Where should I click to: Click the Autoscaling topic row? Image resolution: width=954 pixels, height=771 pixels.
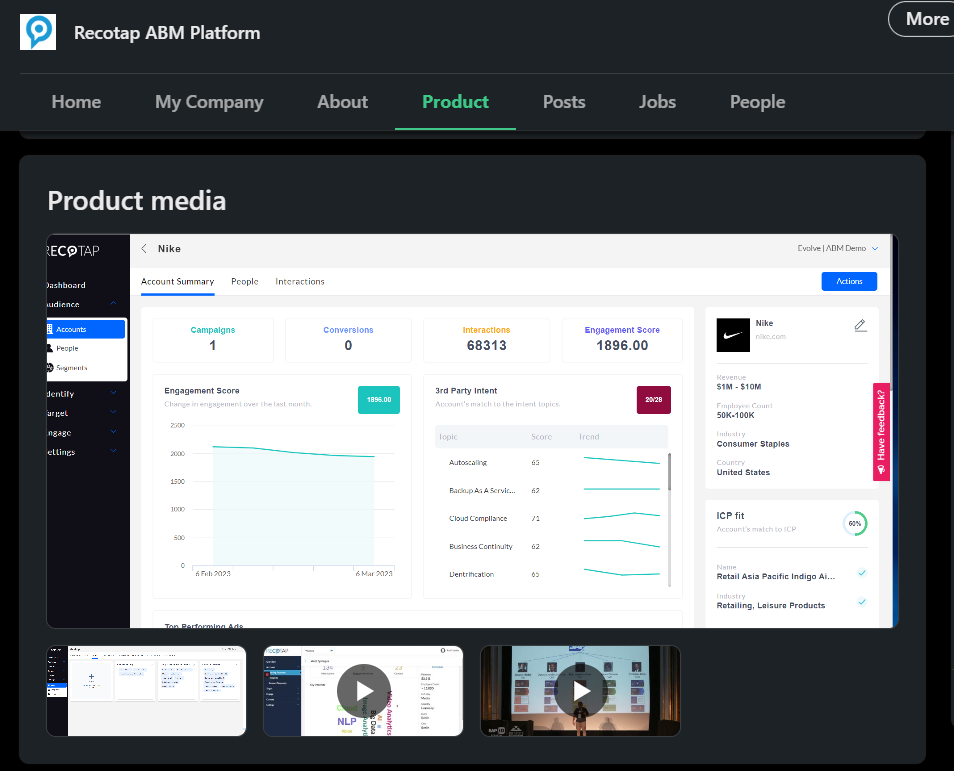coord(551,462)
